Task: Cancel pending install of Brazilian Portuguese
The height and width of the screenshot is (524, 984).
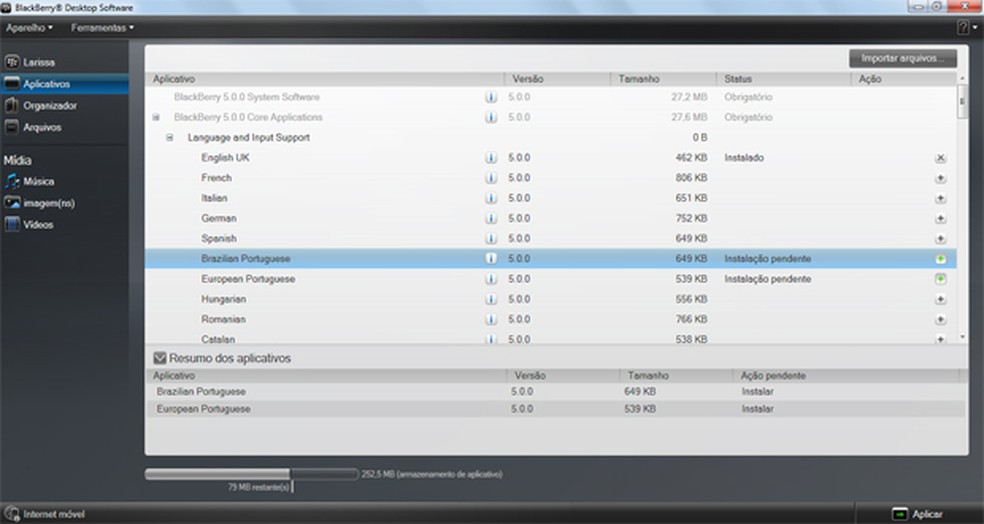Action: point(940,259)
